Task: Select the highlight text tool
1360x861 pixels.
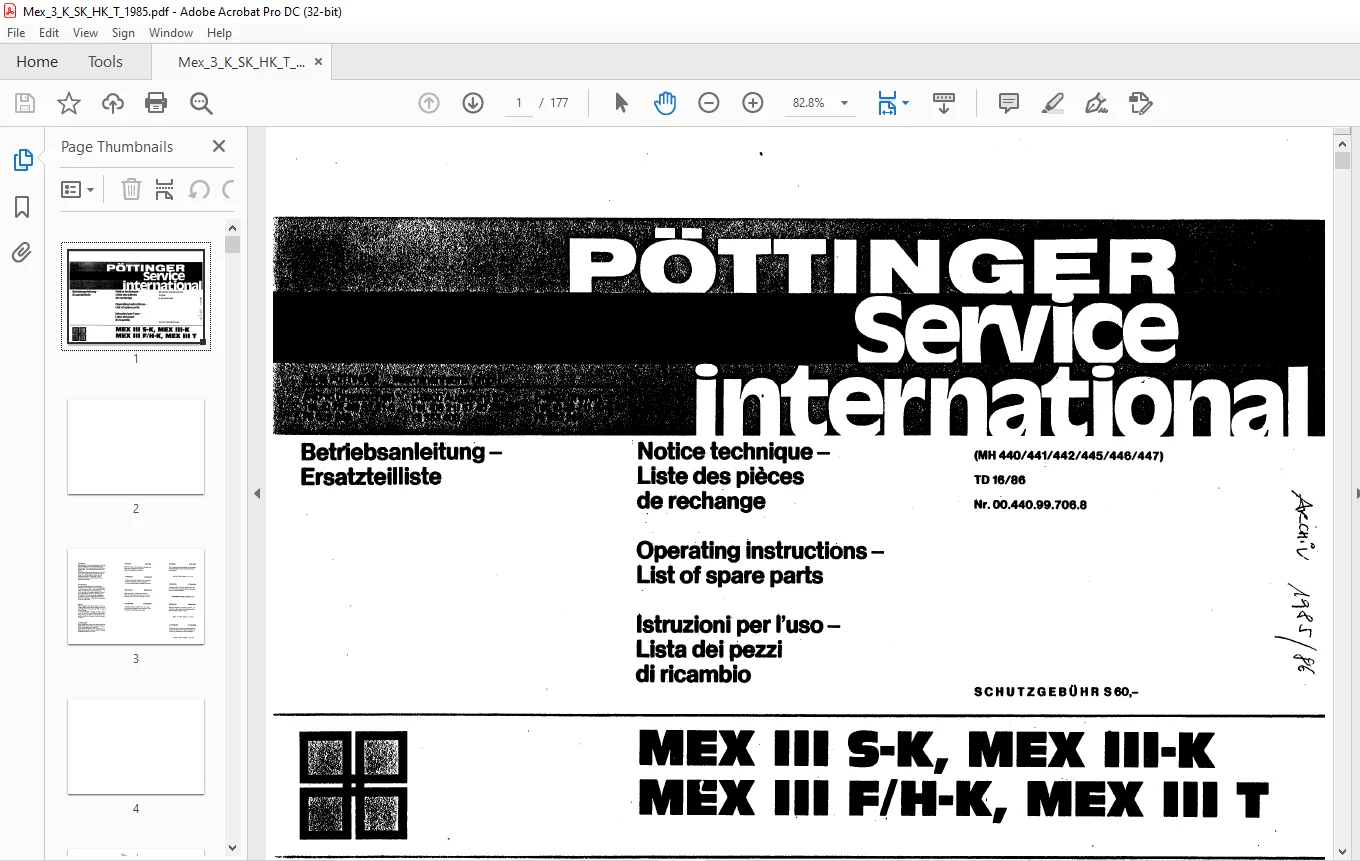Action: pyautogui.click(x=1053, y=103)
